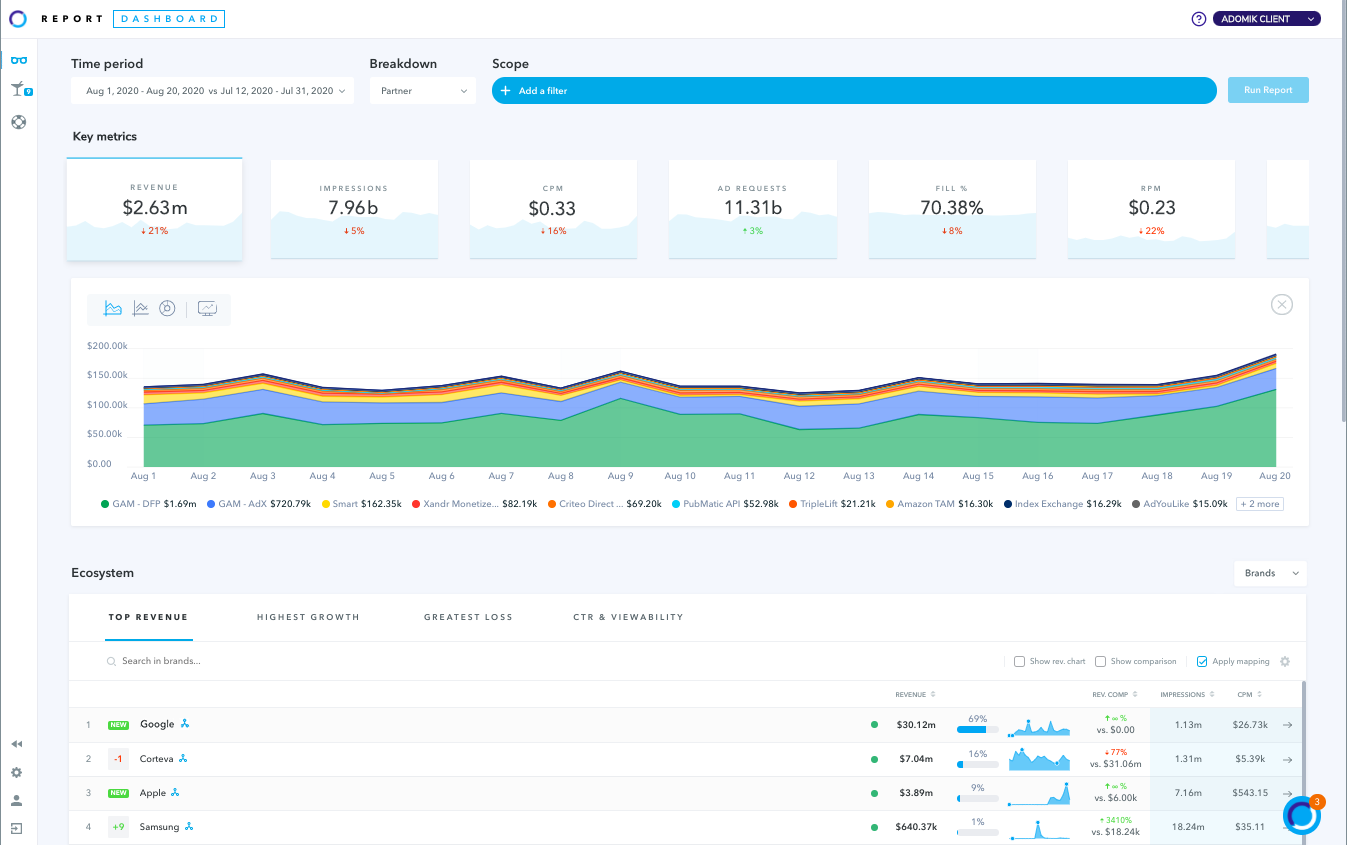Toggle GAM - DFP legend series
Screen dimensions: 1347x845
[x=149, y=504]
